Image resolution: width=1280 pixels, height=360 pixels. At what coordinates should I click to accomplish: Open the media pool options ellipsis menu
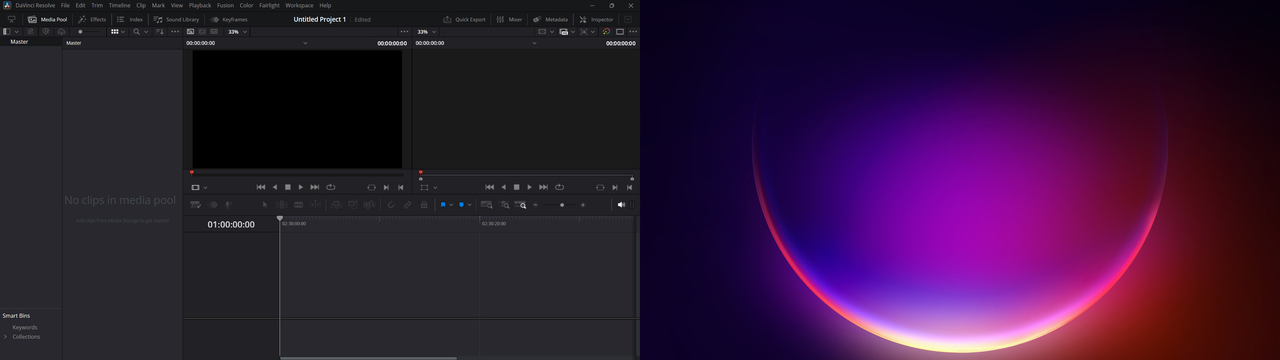click(x=175, y=32)
